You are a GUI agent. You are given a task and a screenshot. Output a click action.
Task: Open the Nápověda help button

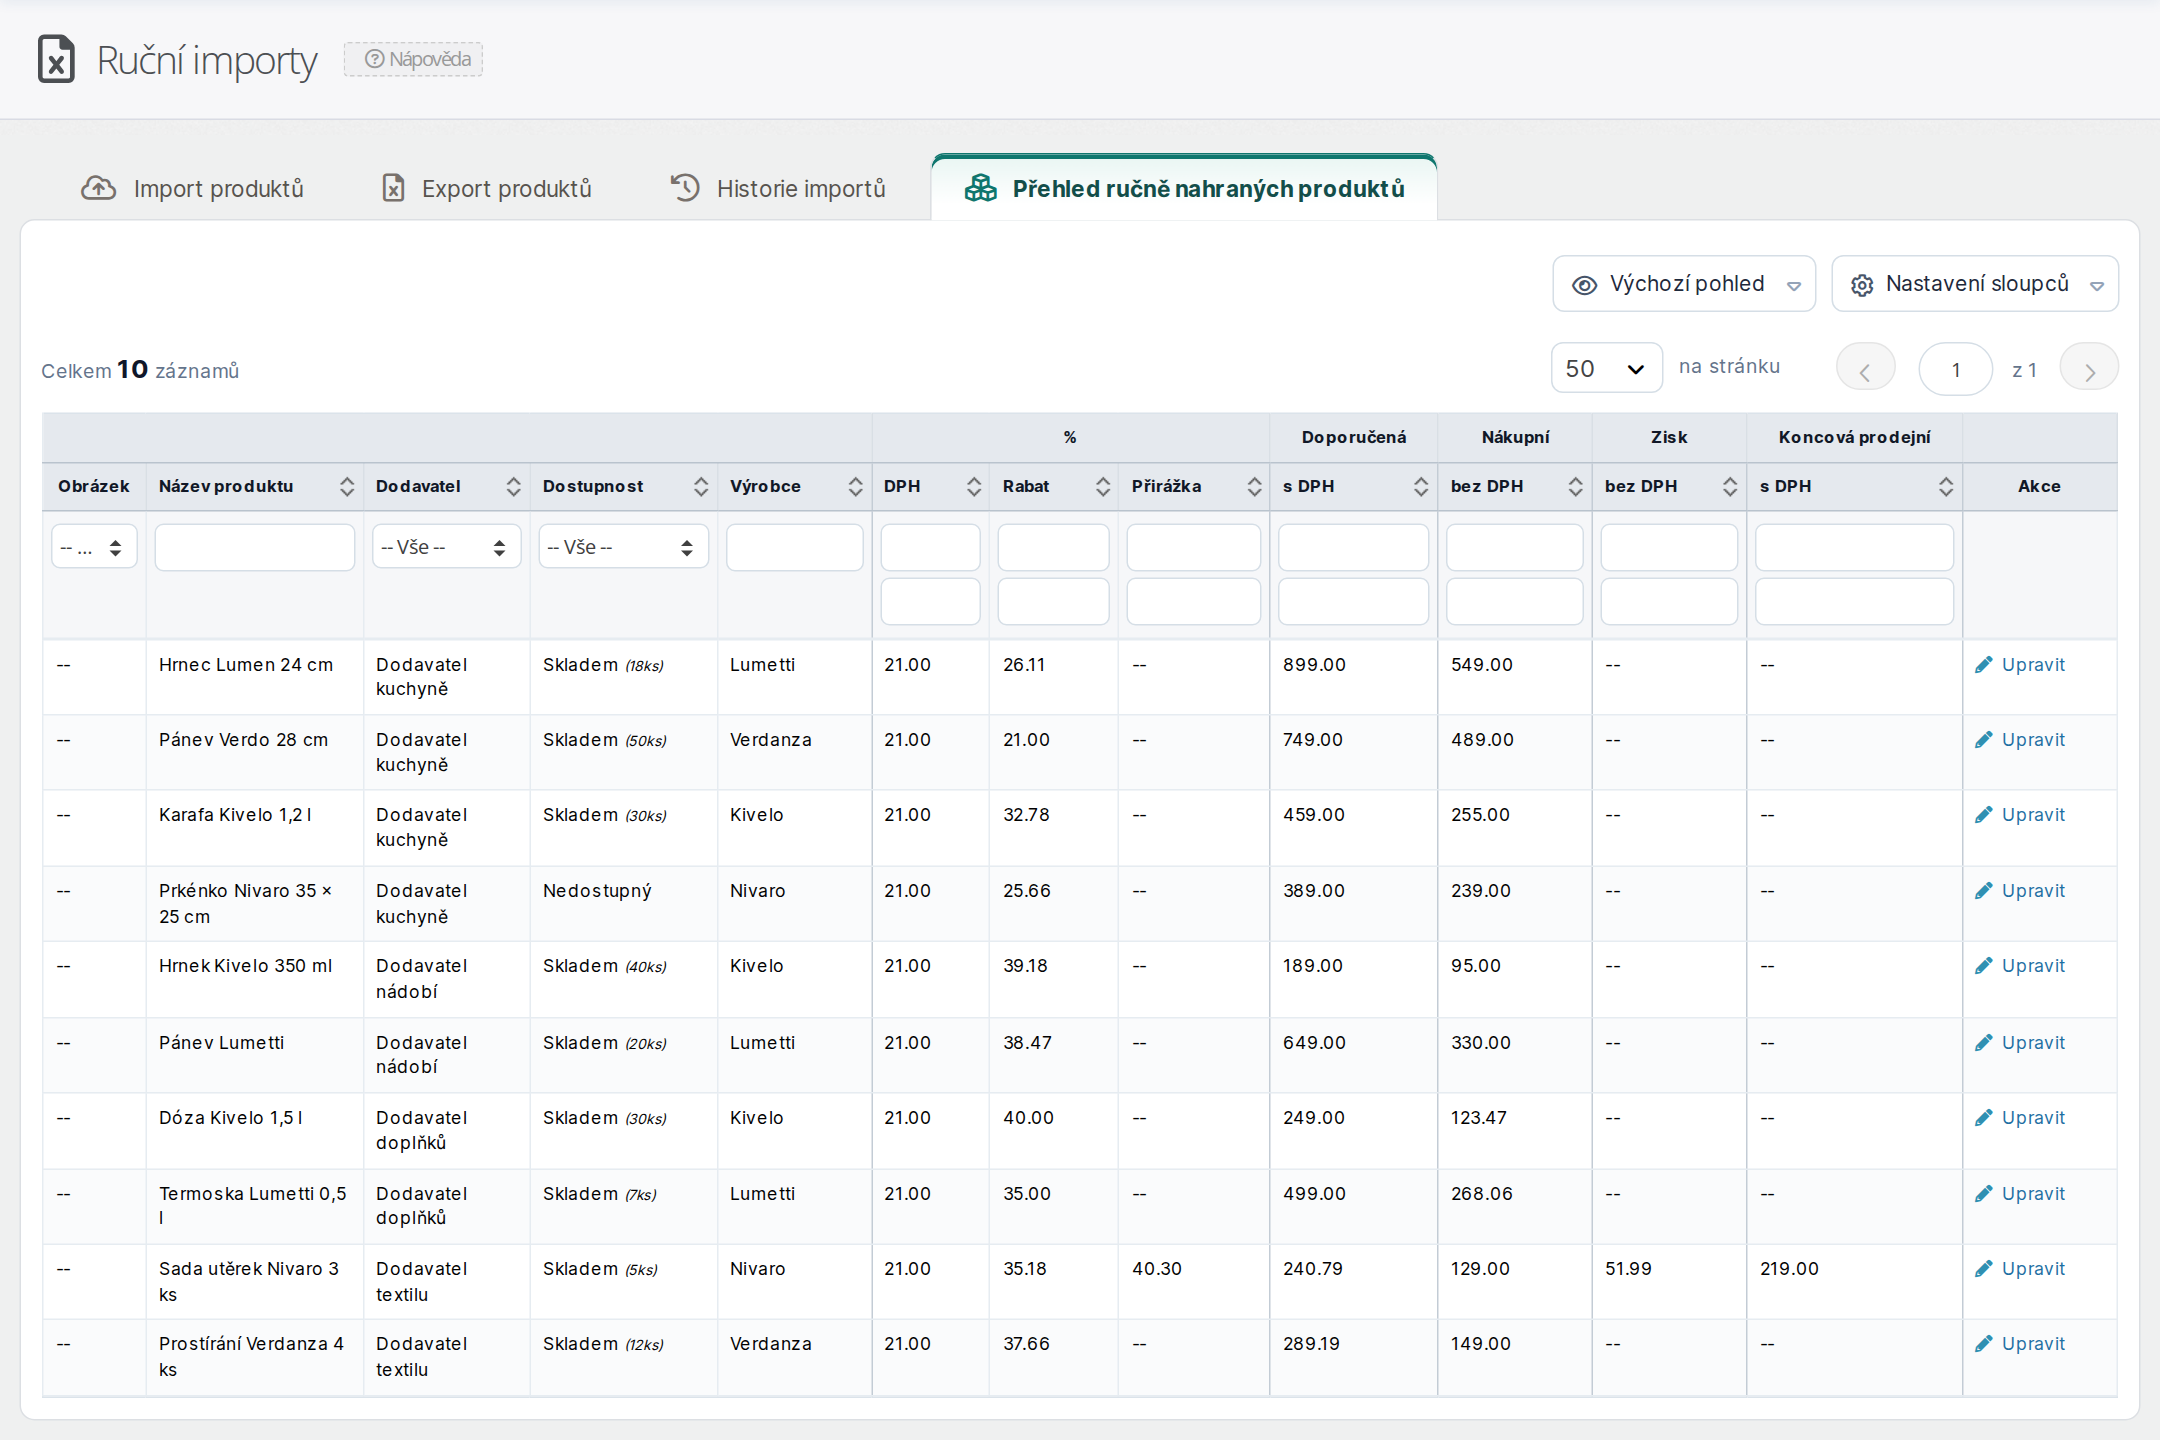pyautogui.click(x=414, y=59)
